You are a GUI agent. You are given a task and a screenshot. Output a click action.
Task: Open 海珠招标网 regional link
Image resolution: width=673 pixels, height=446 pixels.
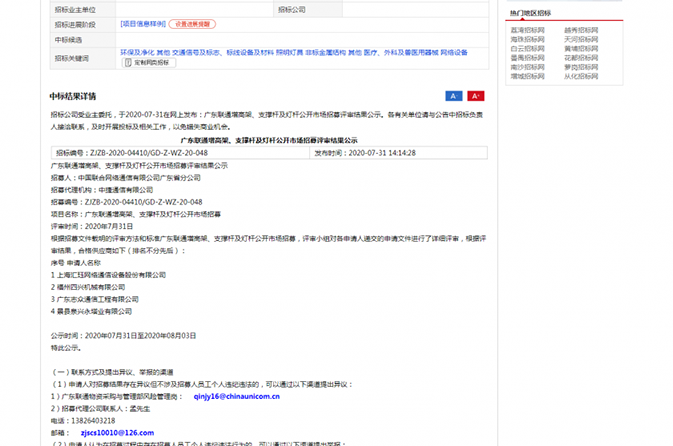coord(528,39)
